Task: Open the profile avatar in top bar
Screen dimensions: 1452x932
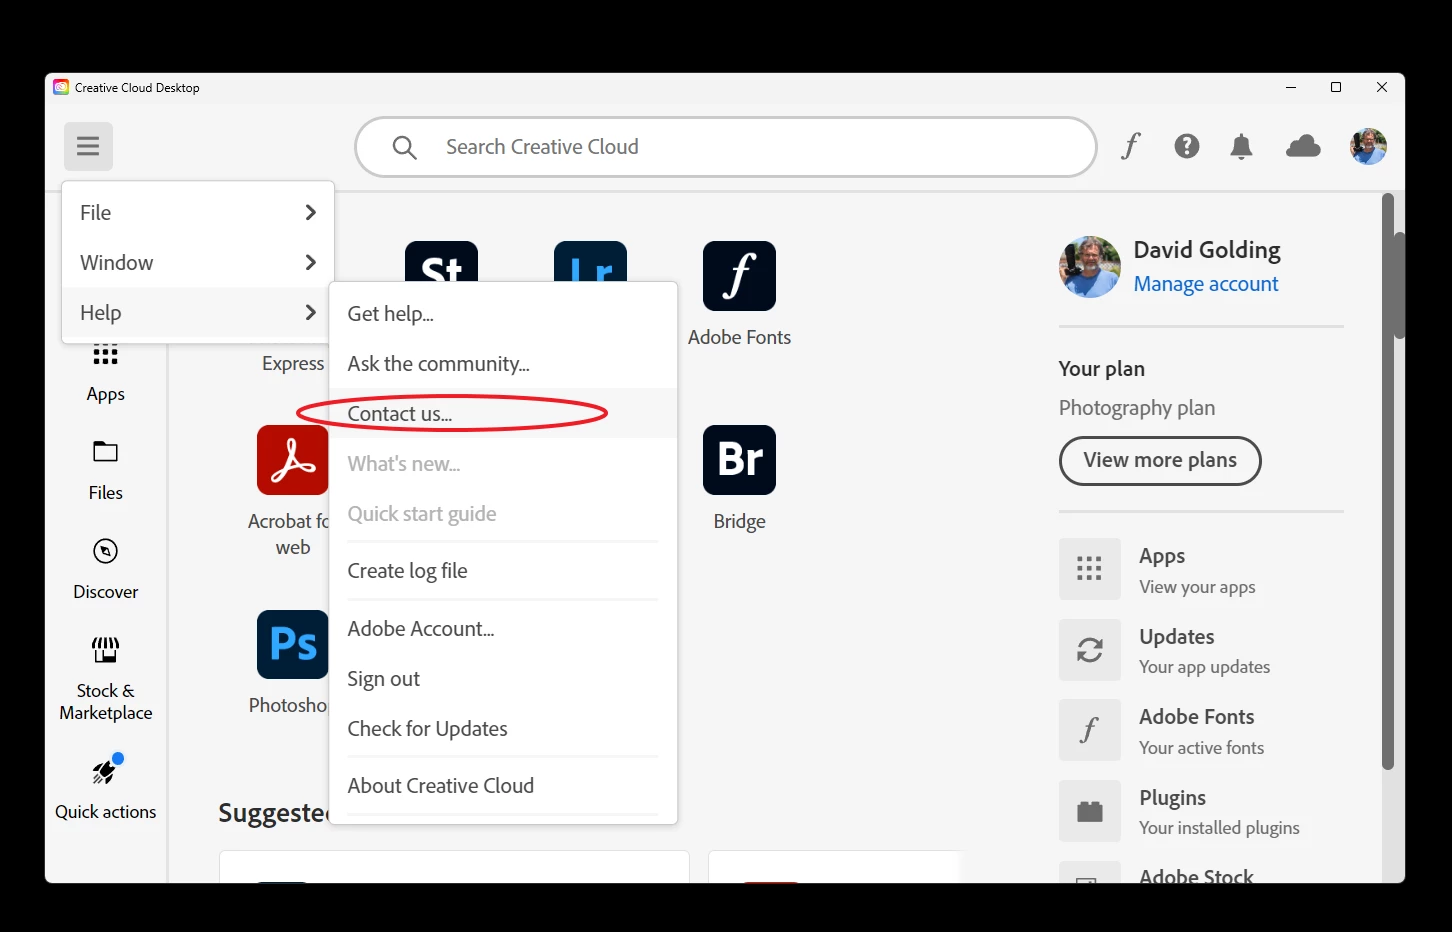Action: (1368, 147)
